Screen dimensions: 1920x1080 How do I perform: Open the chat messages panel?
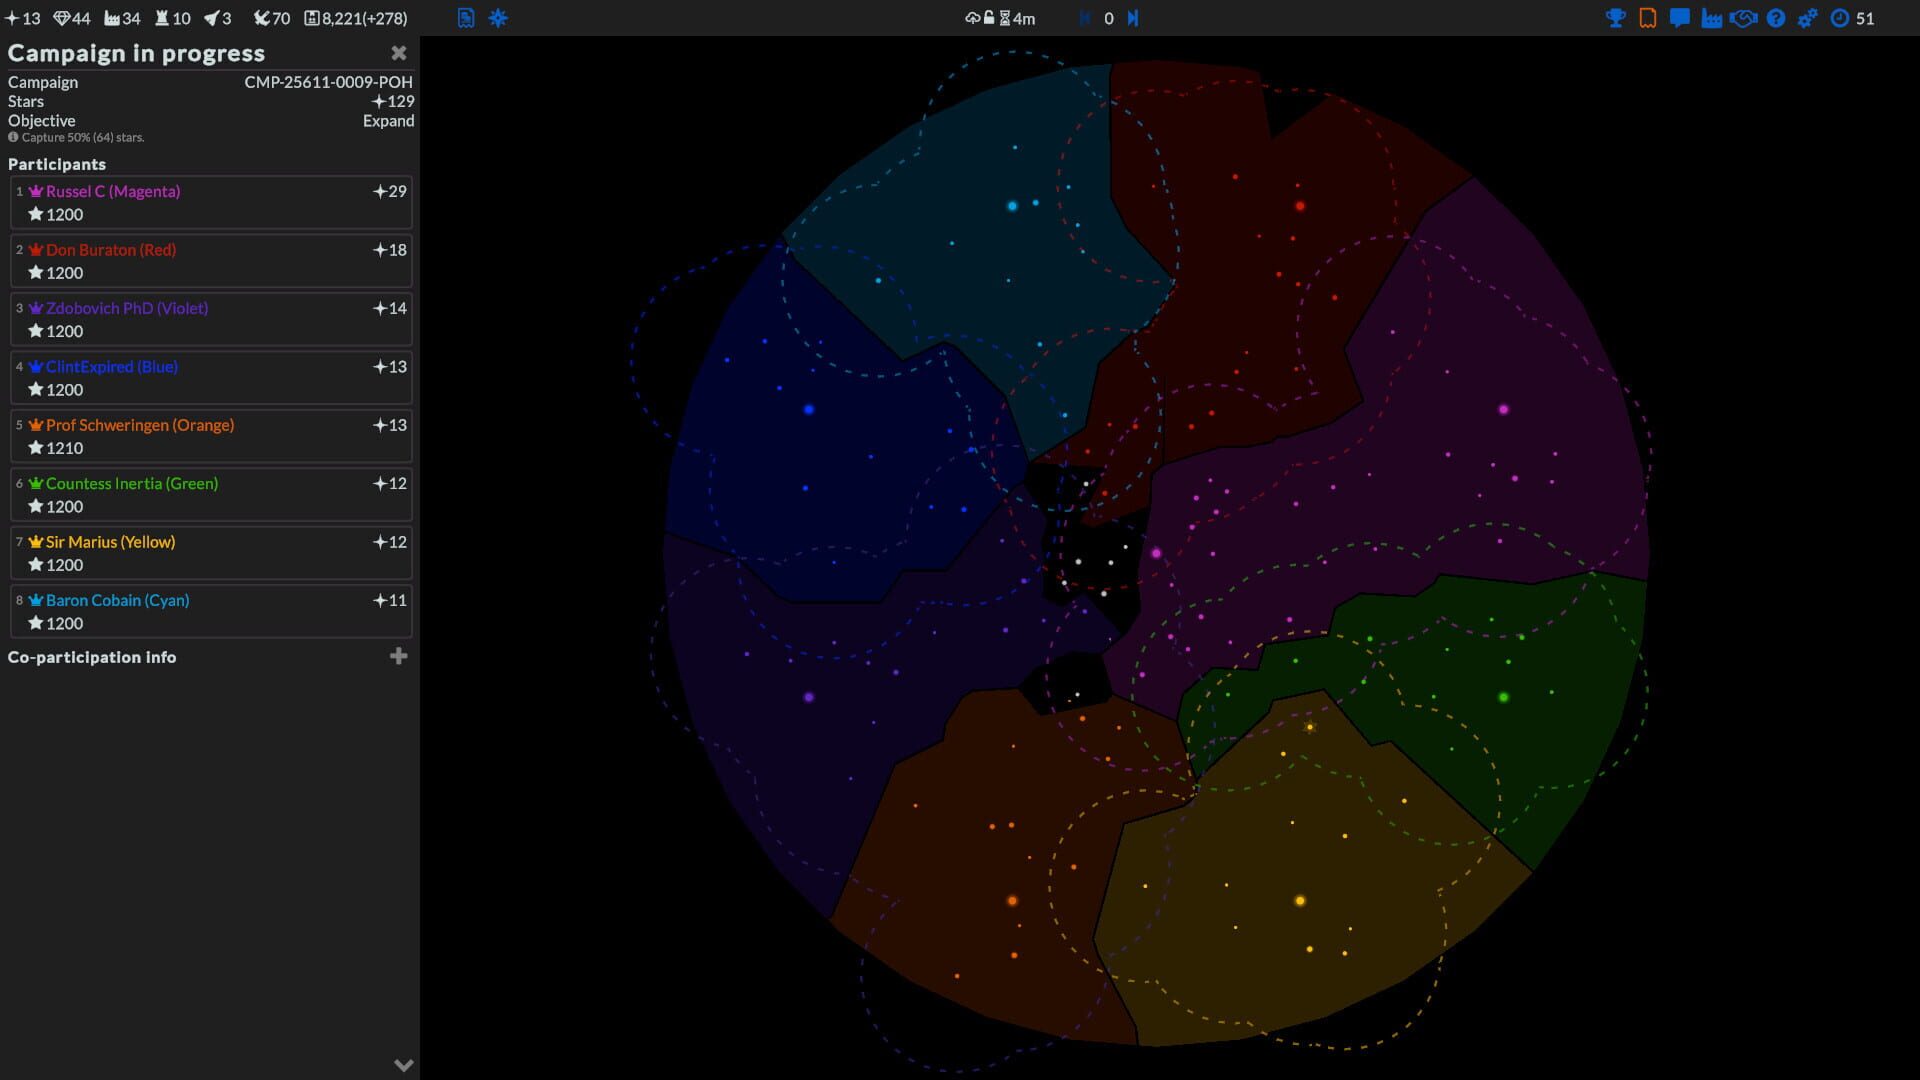point(1680,17)
